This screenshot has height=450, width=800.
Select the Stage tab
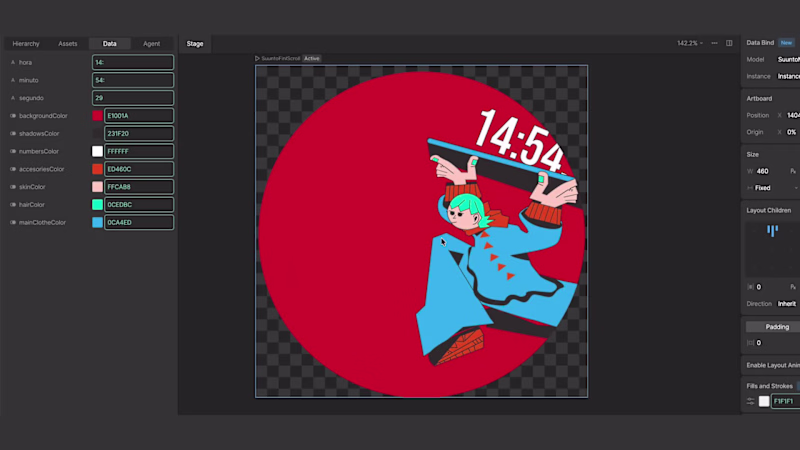(195, 44)
